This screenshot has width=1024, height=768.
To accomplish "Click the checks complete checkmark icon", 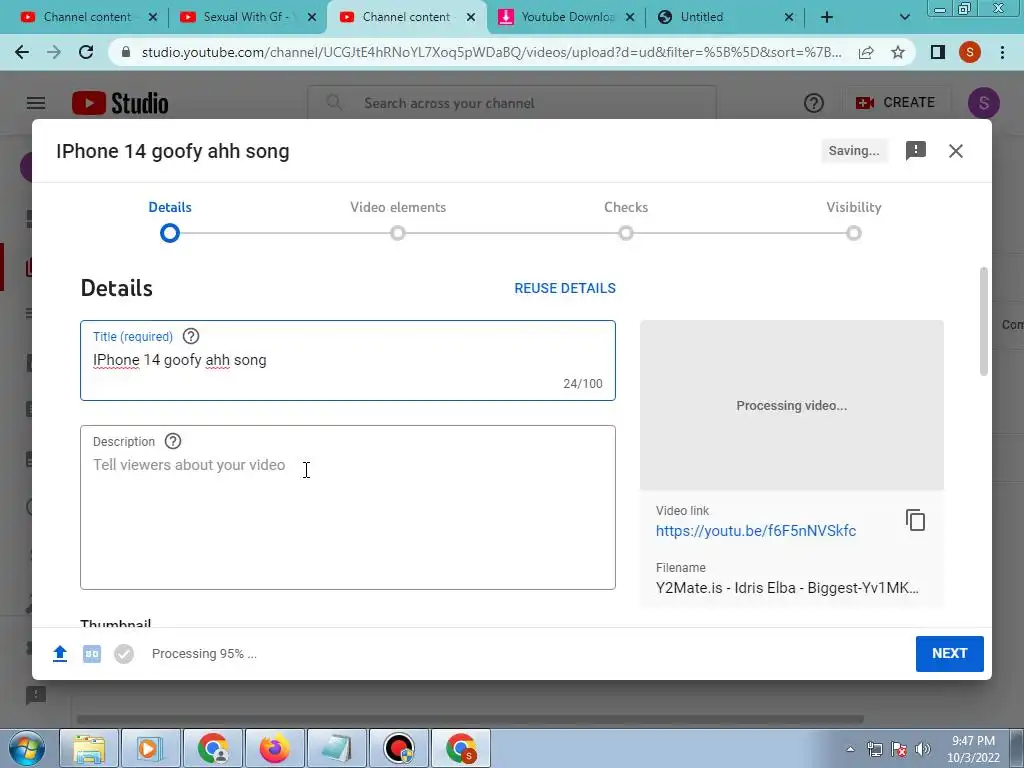I will pos(124,654).
